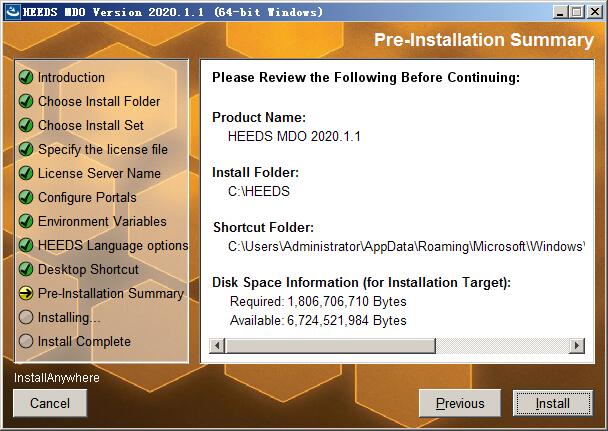Click the horizontal scrollbar right arrow

[577, 345]
